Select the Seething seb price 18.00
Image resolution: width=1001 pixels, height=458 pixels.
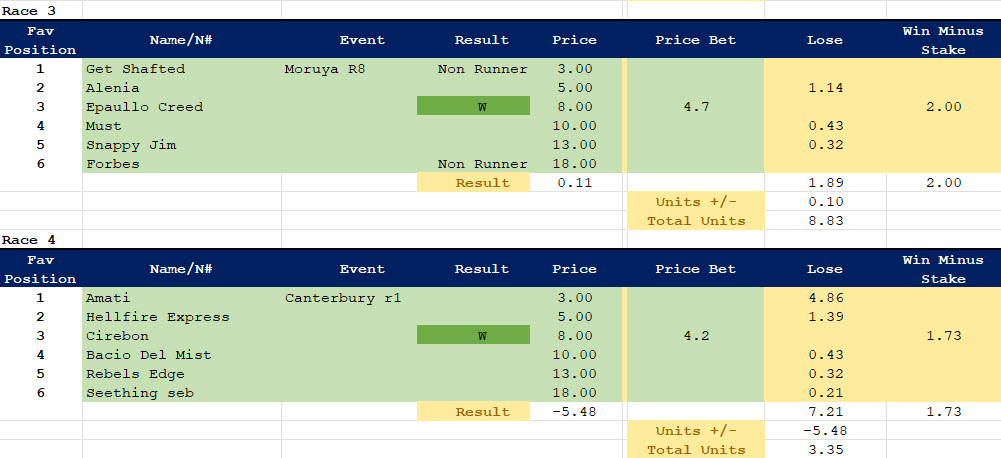[574, 393]
